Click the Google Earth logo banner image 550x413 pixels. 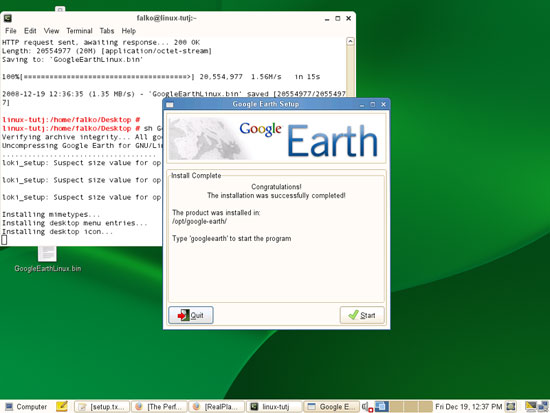tap(276, 139)
